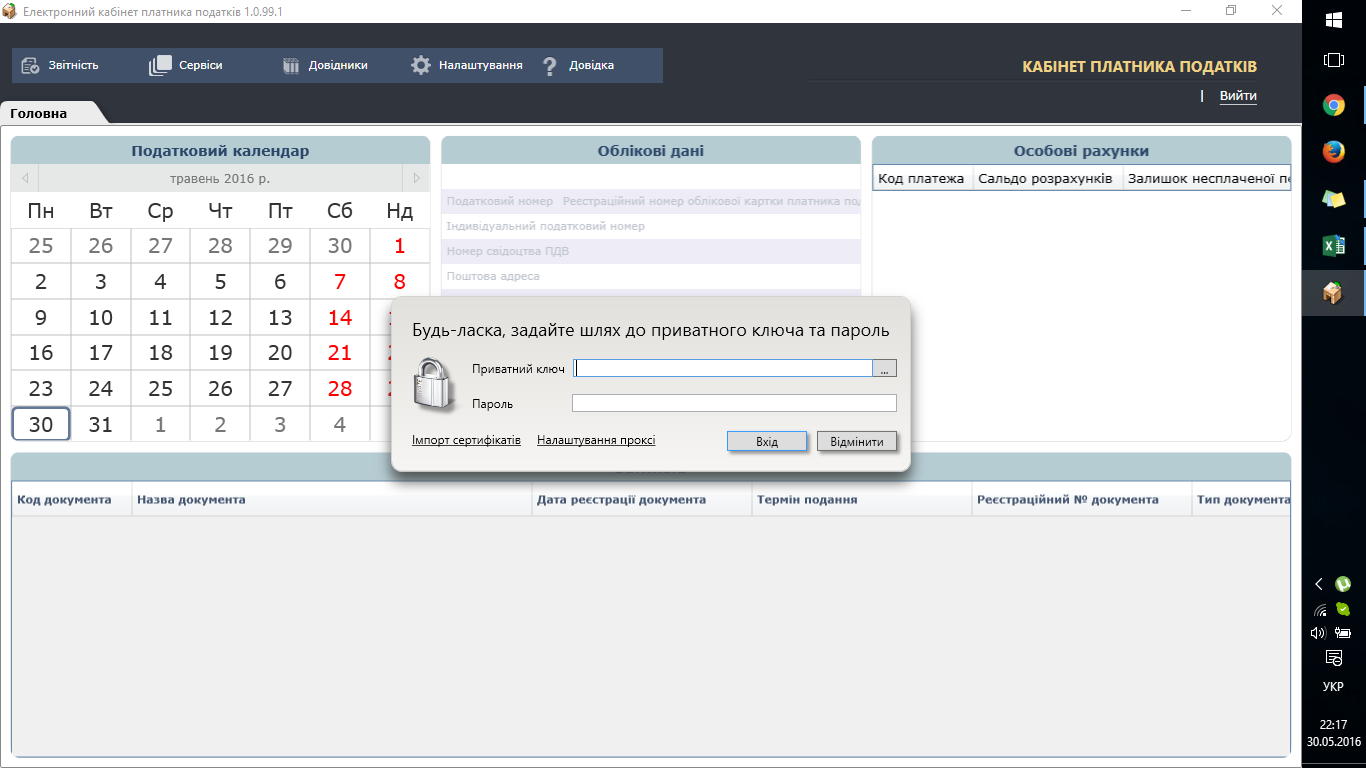Select May 31 in the calendar
Image resolution: width=1366 pixels, height=768 pixels.
(x=100, y=424)
